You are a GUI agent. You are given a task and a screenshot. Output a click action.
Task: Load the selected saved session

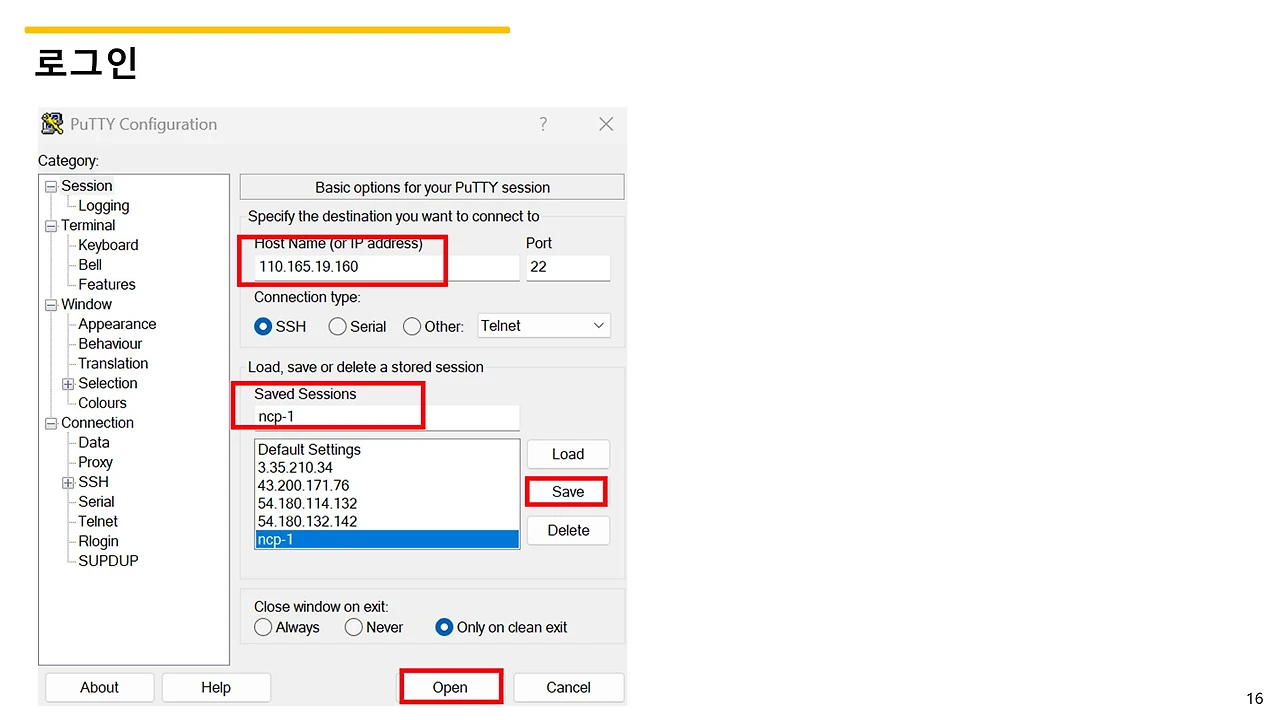pyautogui.click(x=568, y=454)
